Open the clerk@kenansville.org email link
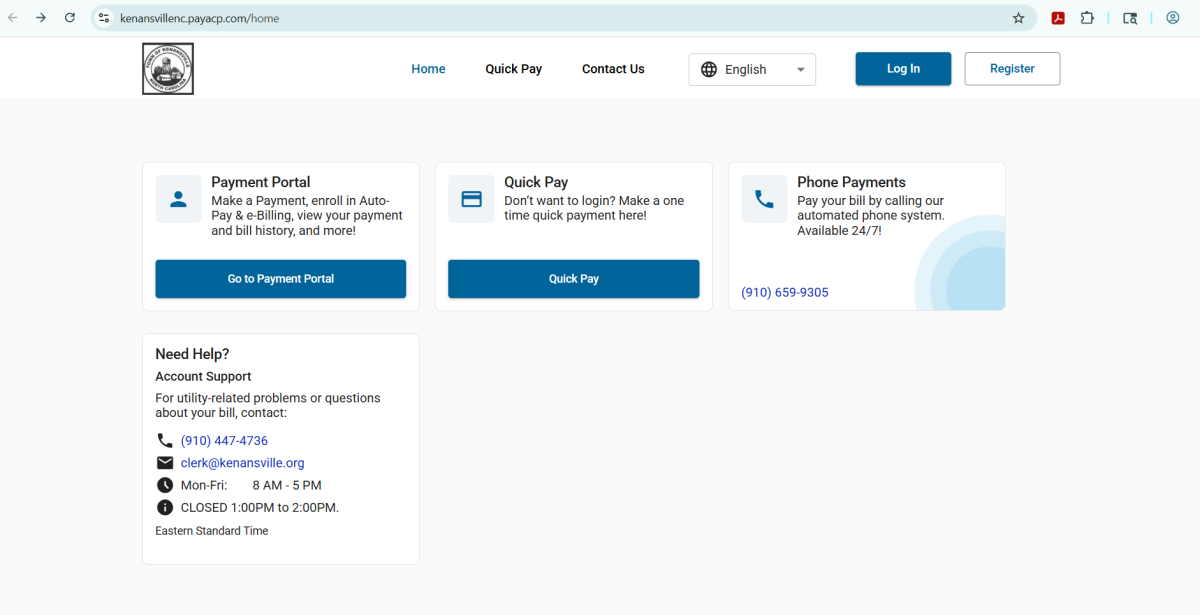 242,462
